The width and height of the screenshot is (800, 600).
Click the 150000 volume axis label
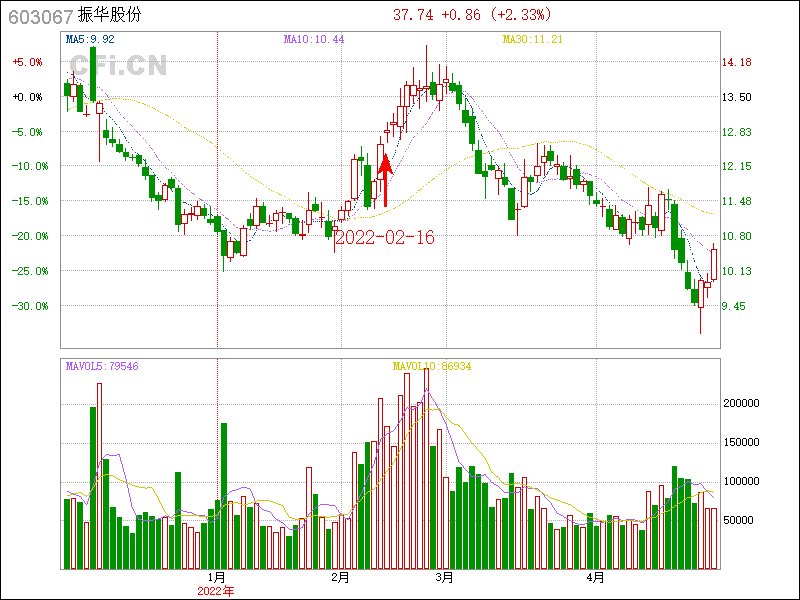pos(741,442)
